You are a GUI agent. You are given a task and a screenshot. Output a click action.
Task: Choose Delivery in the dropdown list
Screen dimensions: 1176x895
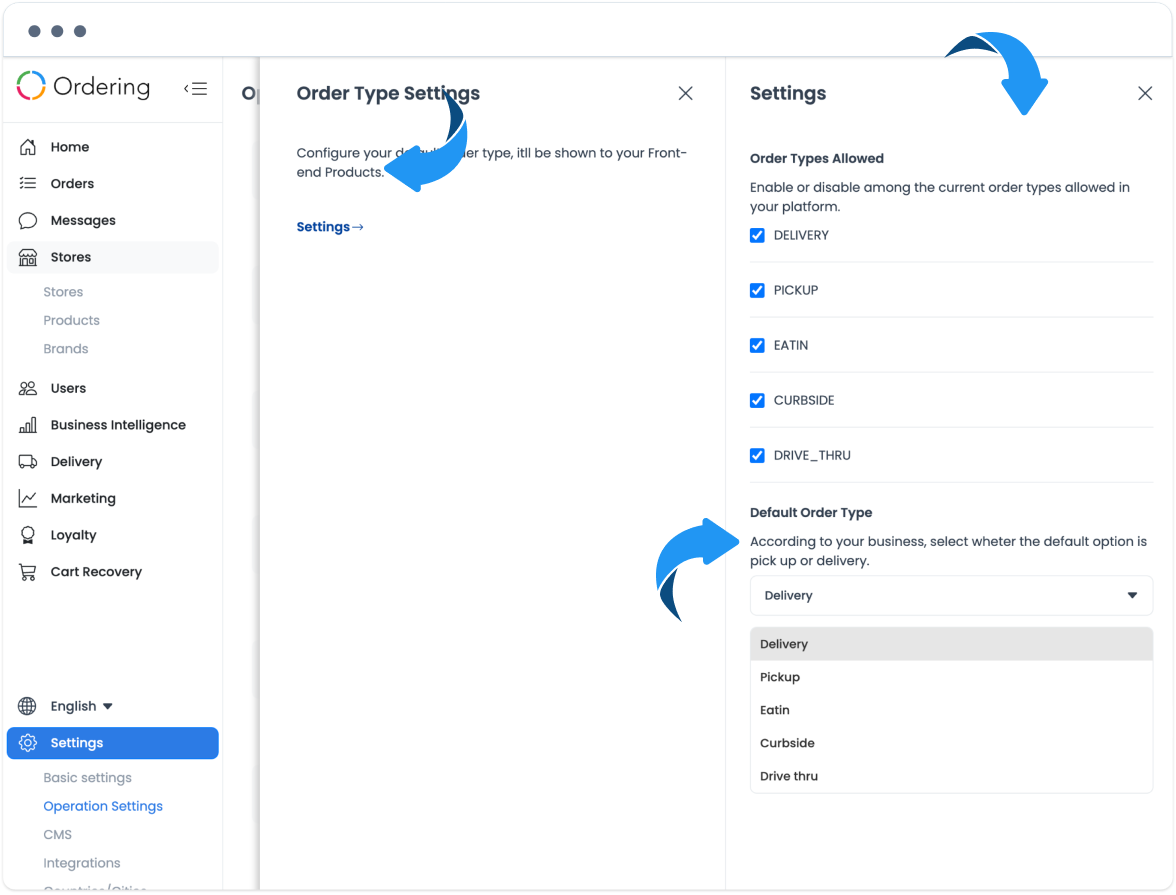point(951,644)
